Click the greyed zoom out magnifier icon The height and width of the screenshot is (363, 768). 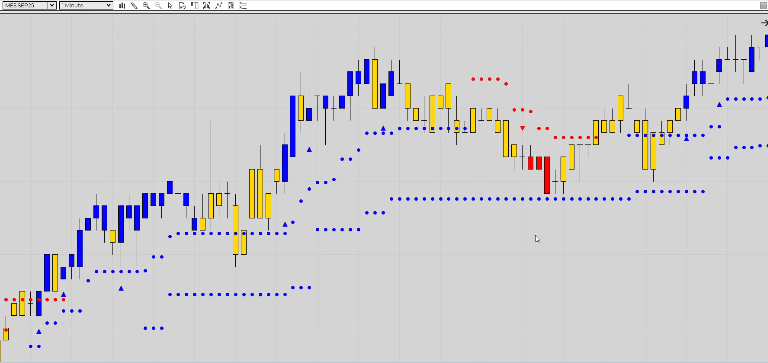pos(158,5)
